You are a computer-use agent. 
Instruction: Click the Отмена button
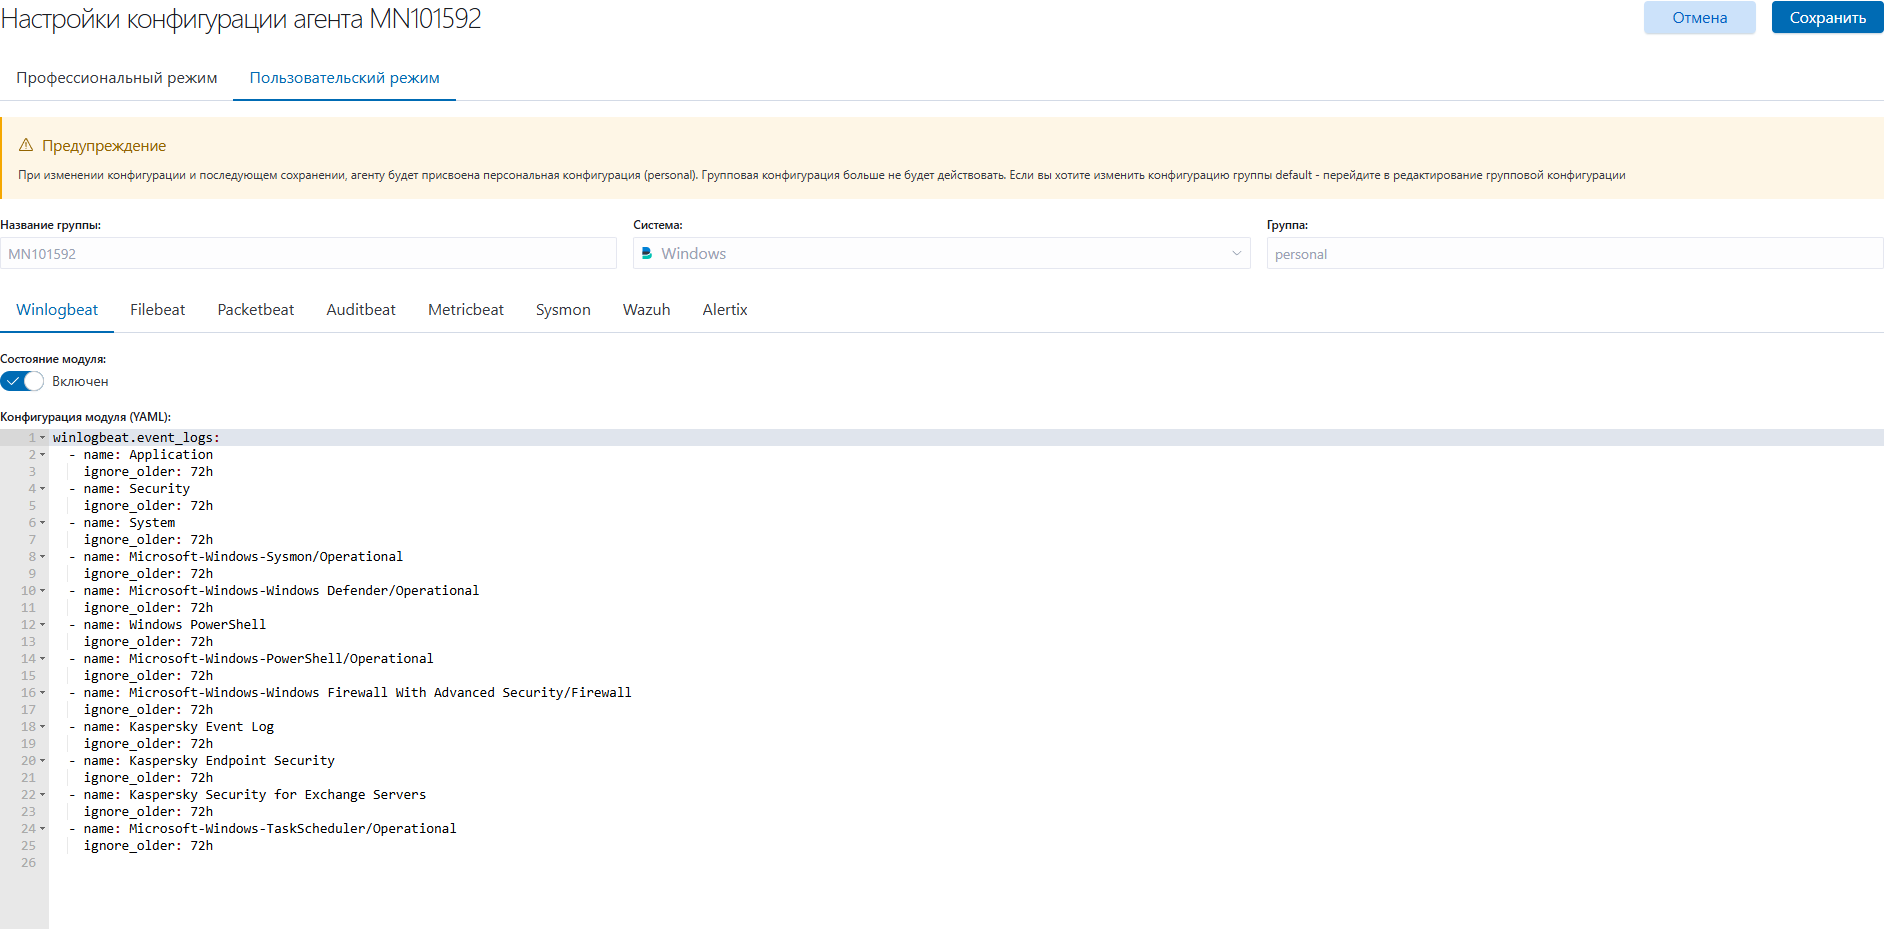tap(1700, 18)
